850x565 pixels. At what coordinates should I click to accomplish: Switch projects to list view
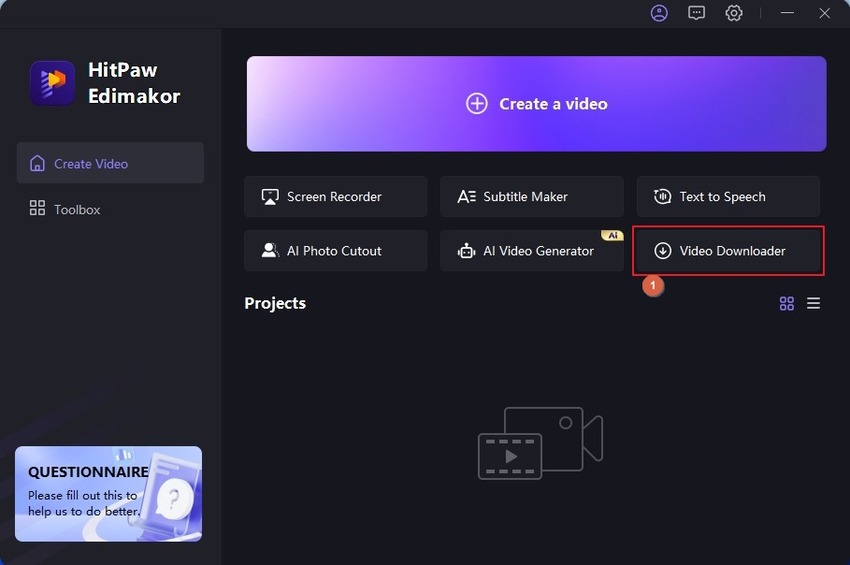point(813,303)
